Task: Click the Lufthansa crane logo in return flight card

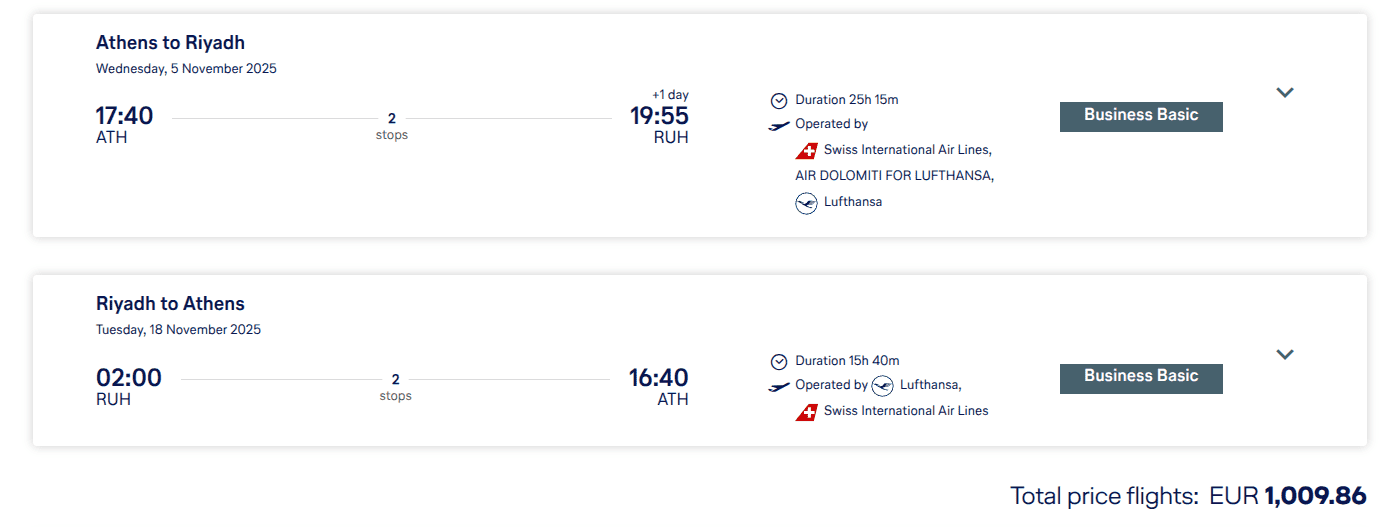Action: (x=882, y=386)
